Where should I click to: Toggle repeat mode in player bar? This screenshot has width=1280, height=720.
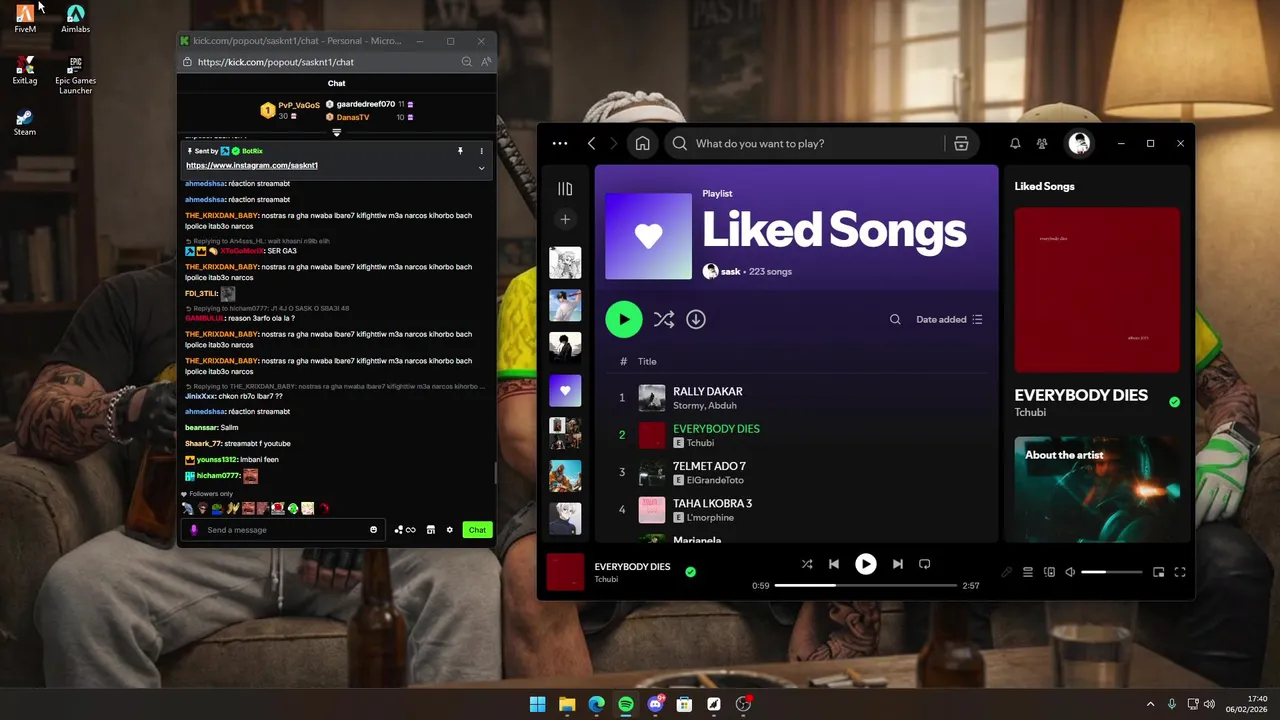point(925,564)
